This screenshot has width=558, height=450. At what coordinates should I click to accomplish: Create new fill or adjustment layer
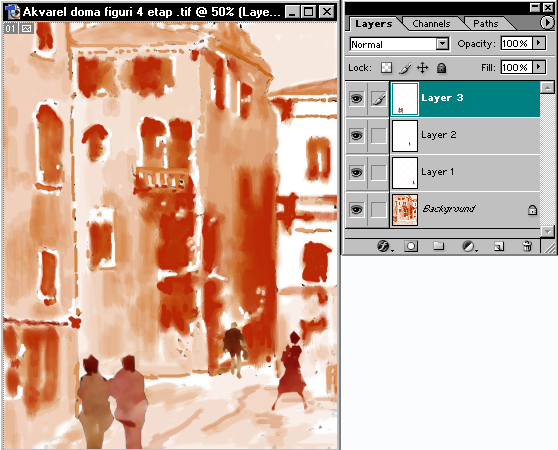(x=469, y=246)
